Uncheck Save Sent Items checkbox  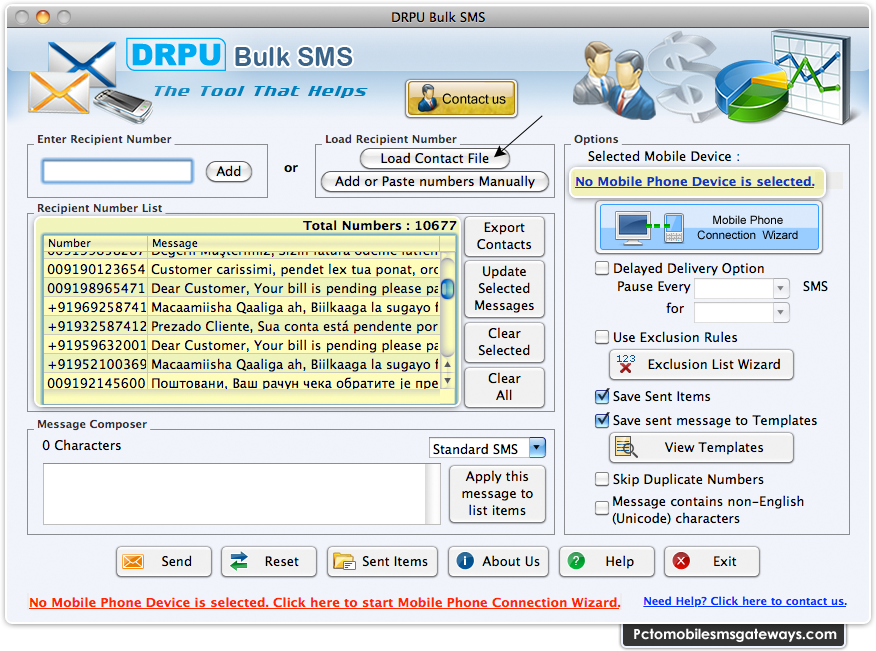tap(602, 396)
